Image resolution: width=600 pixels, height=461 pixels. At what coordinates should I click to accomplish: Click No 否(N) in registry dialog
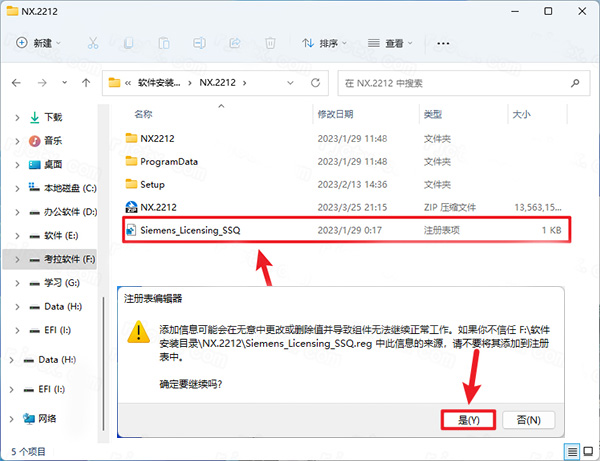pyautogui.click(x=528, y=420)
